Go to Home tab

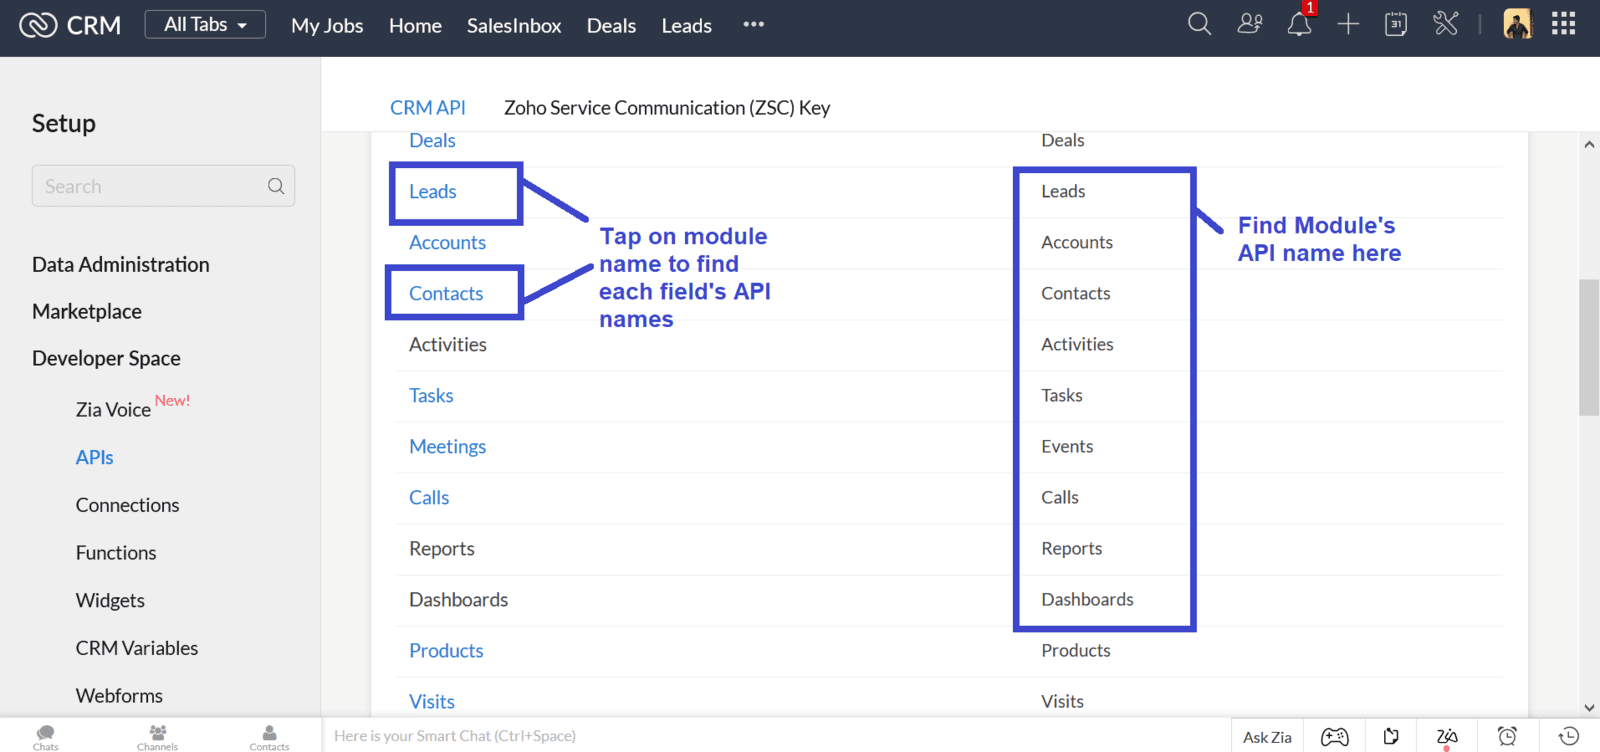point(415,26)
